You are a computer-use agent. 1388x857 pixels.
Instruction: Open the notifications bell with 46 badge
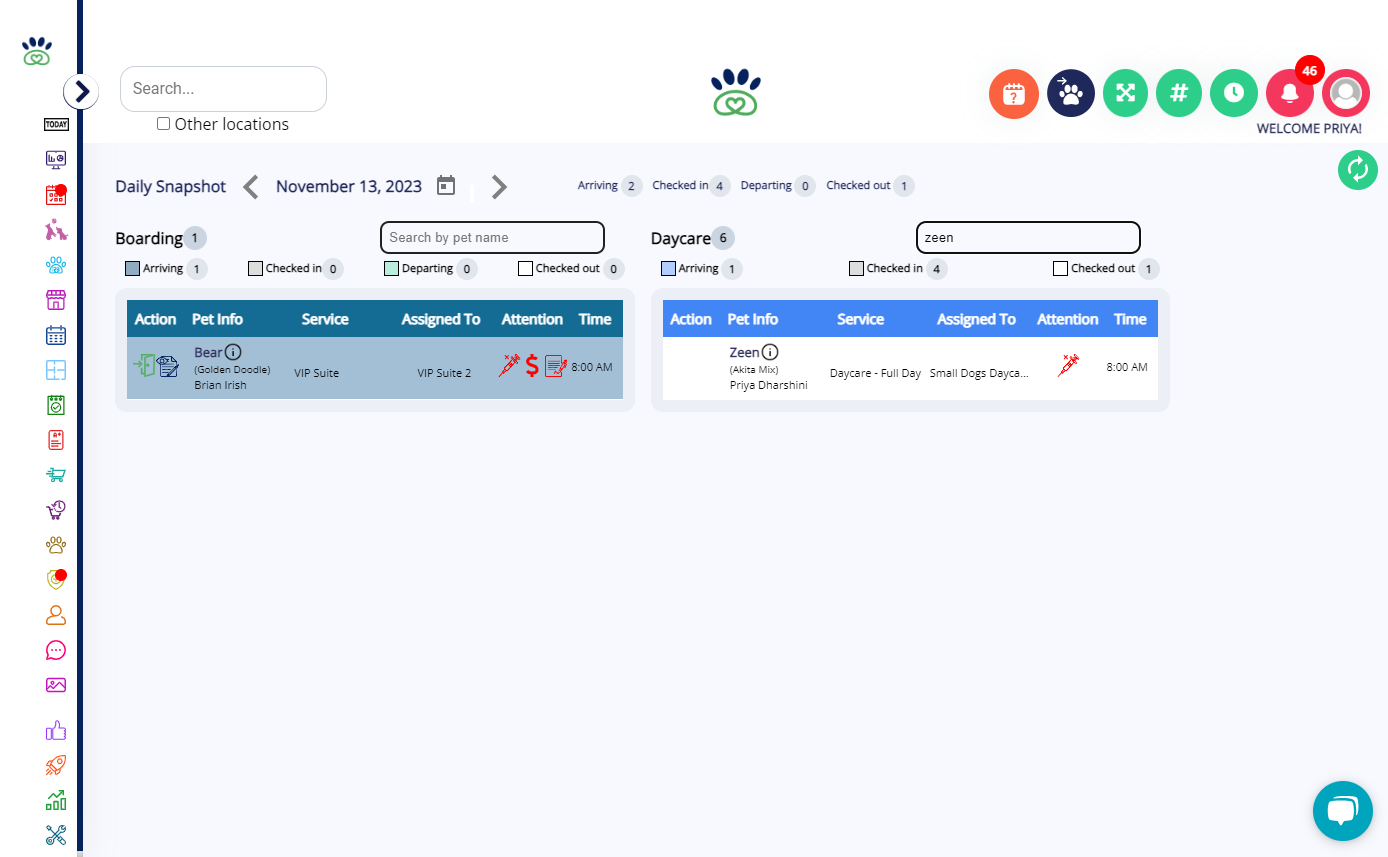[x=1290, y=93]
